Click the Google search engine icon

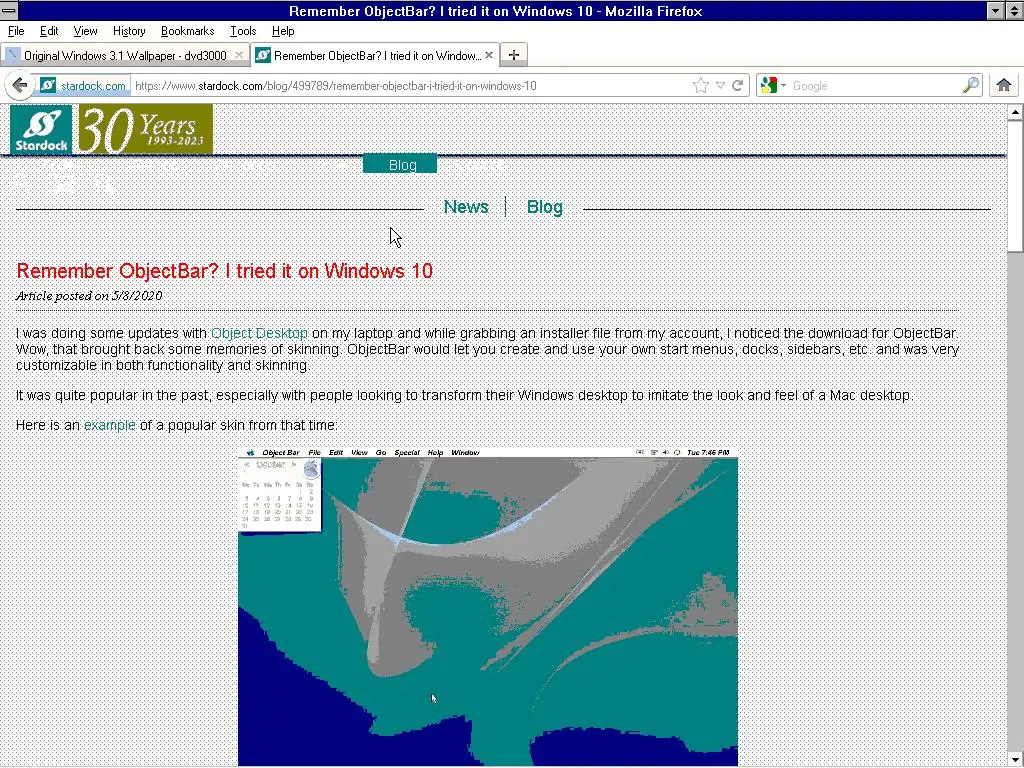769,86
